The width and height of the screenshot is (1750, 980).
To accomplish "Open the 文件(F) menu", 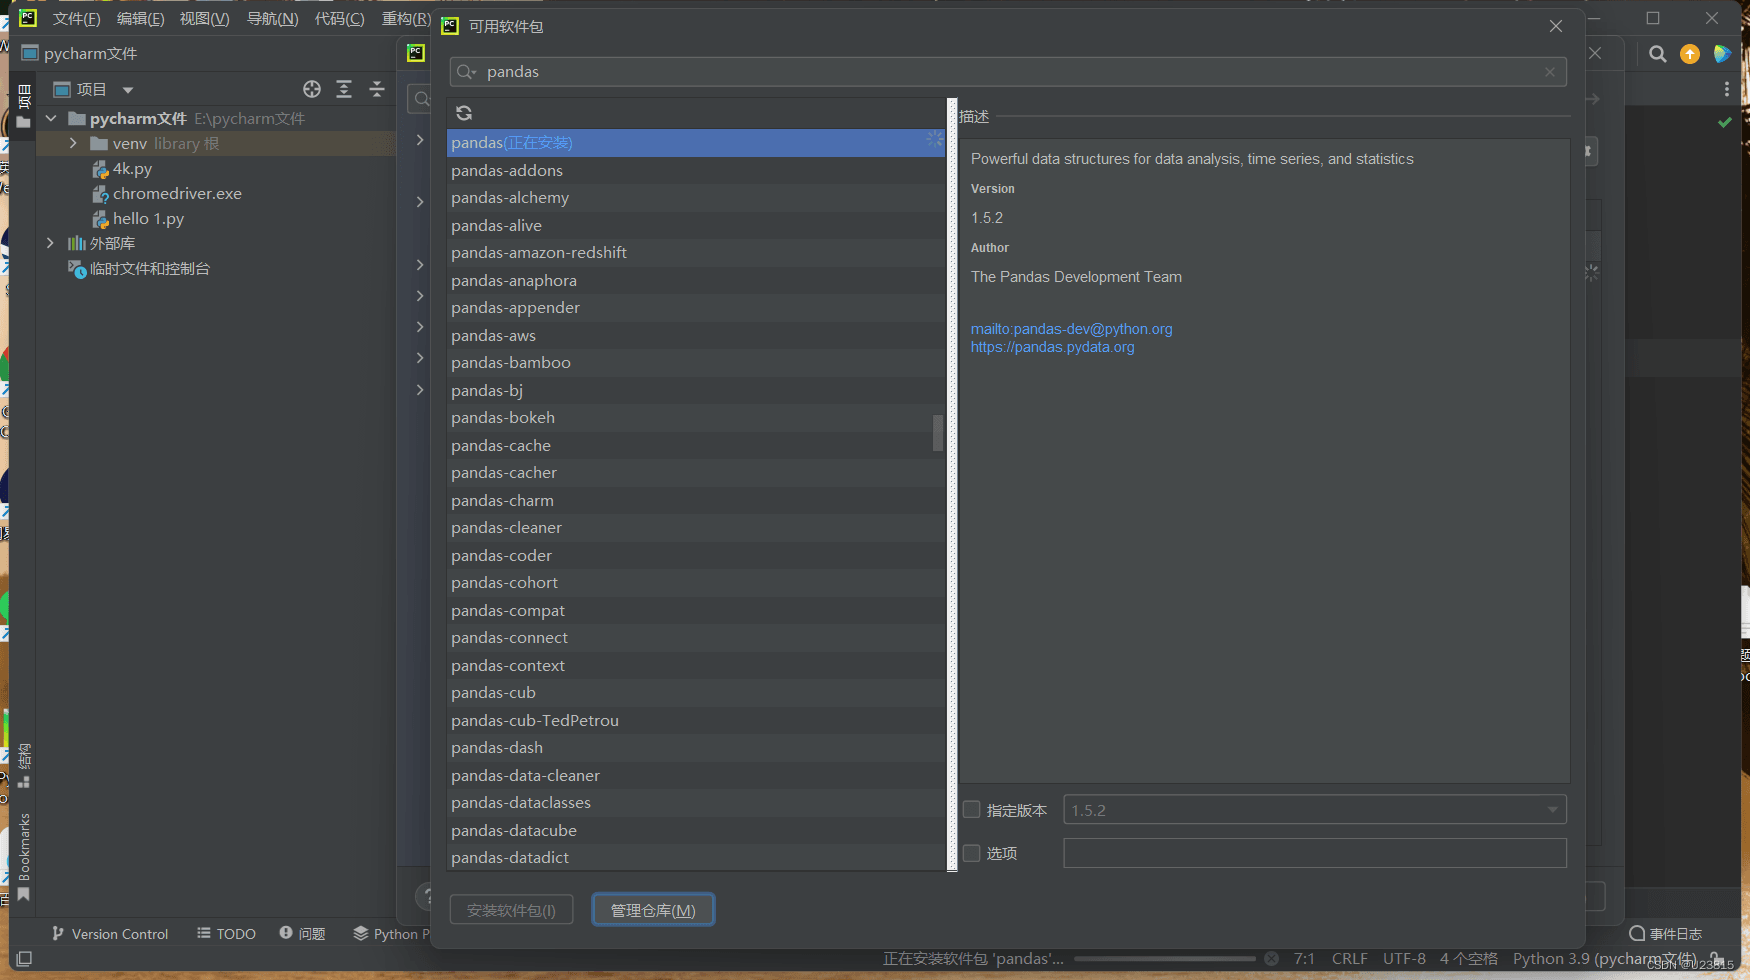I will 76,19.
